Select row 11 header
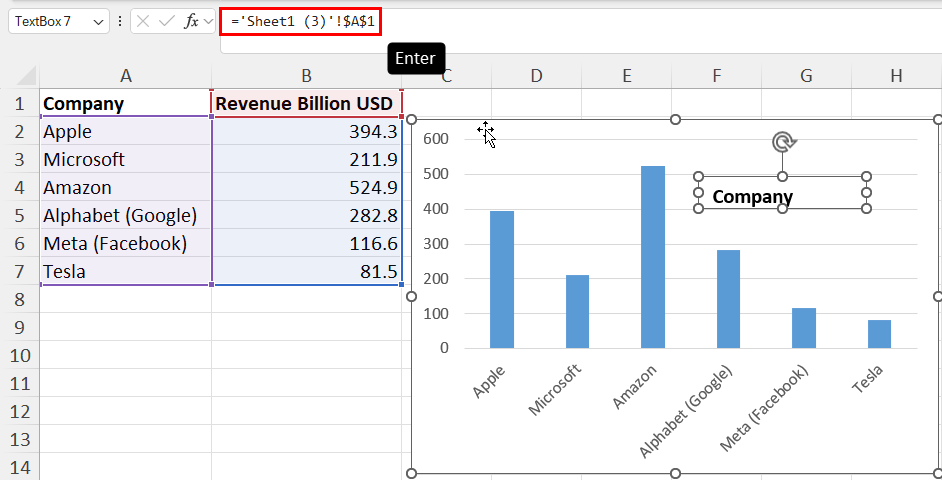The height and width of the screenshot is (480, 942). 20,383
